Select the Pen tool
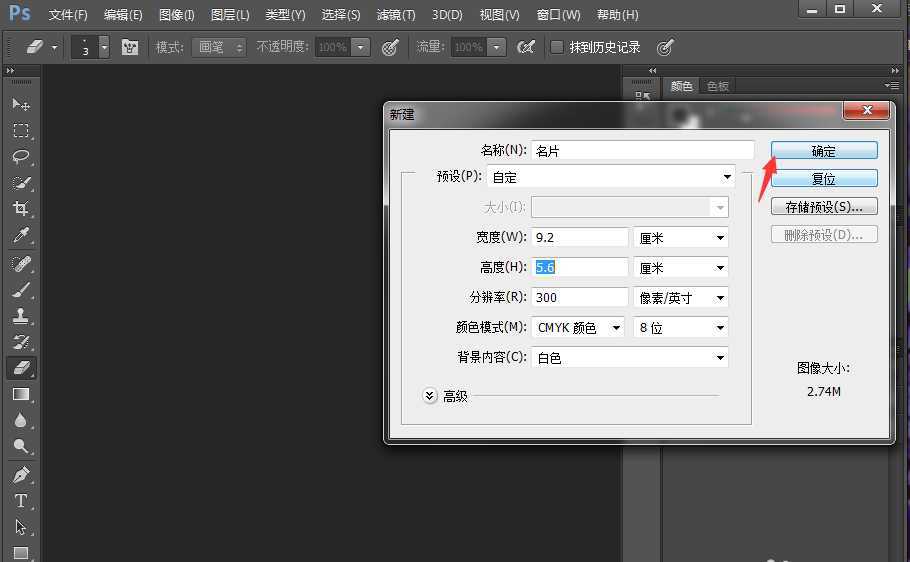Image resolution: width=910 pixels, height=562 pixels. point(20,474)
